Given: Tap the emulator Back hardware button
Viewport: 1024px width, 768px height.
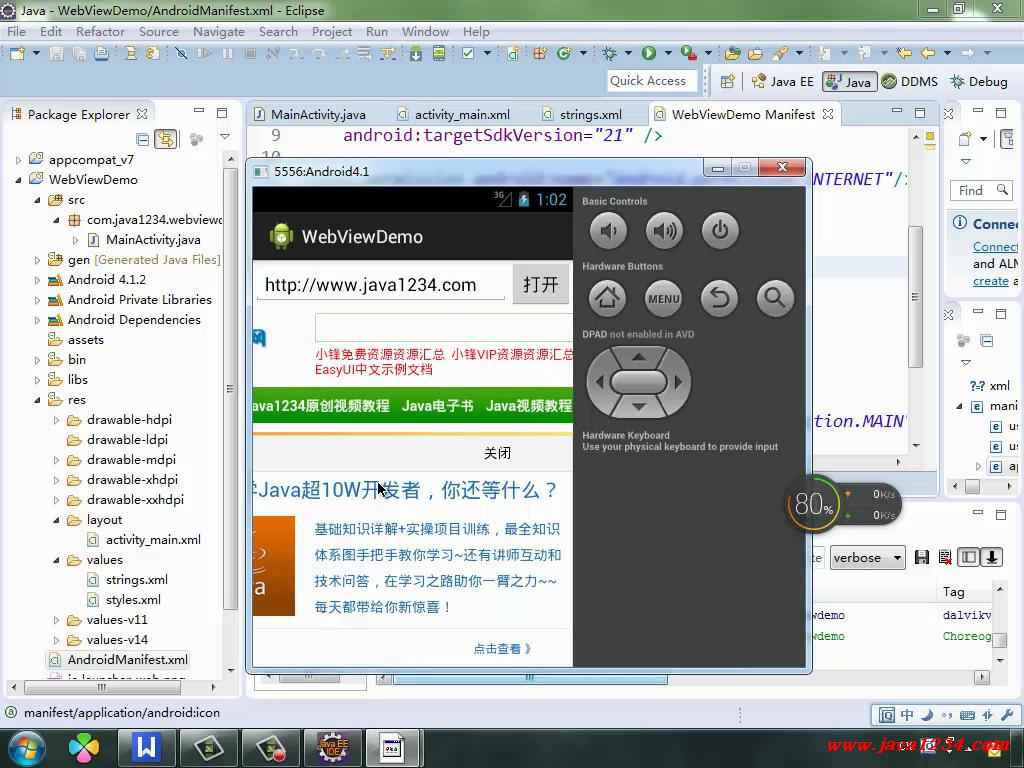Looking at the screenshot, I should [719, 298].
